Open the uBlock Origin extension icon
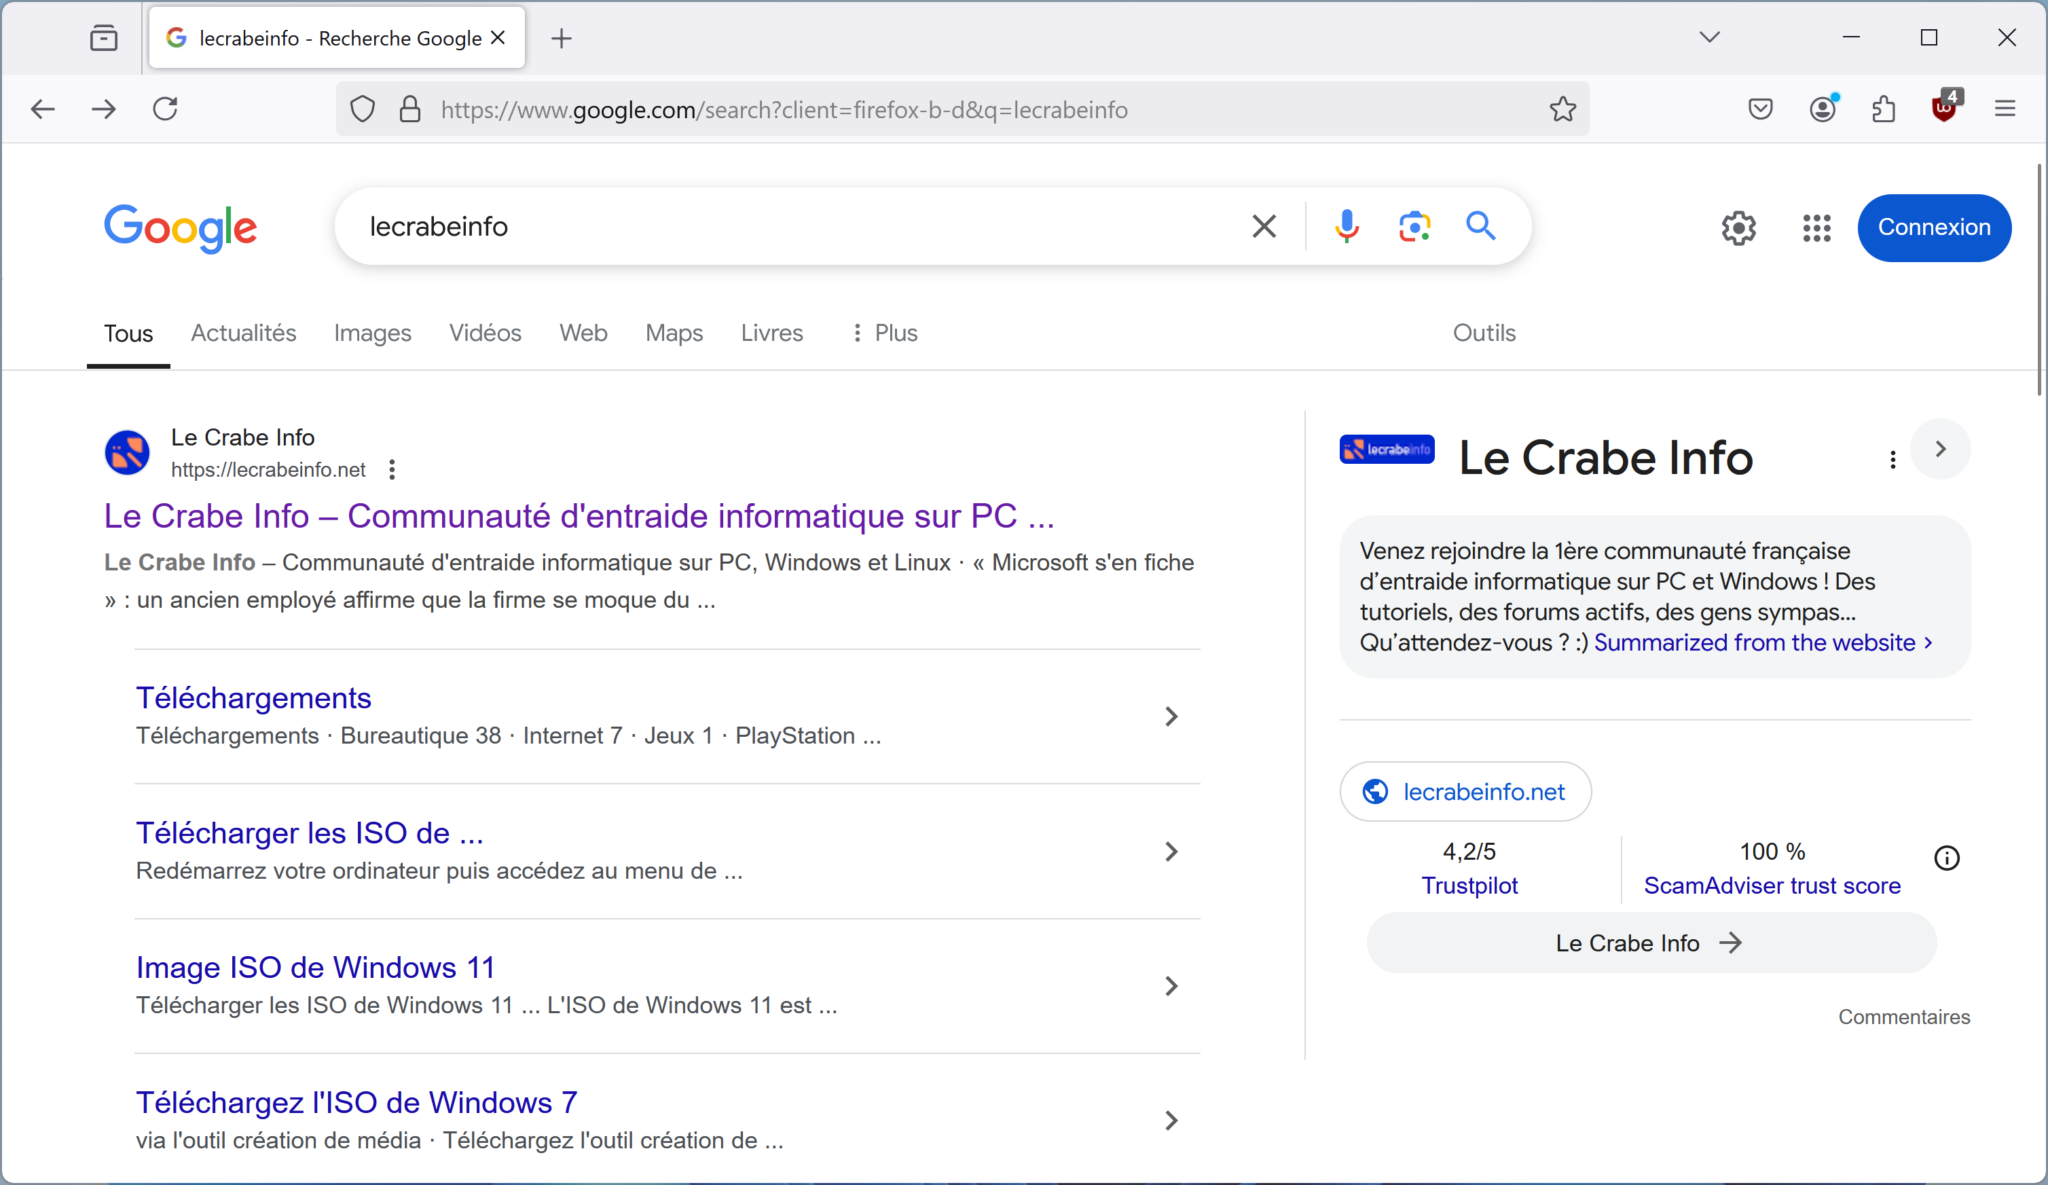The width and height of the screenshot is (2048, 1185). (1945, 109)
